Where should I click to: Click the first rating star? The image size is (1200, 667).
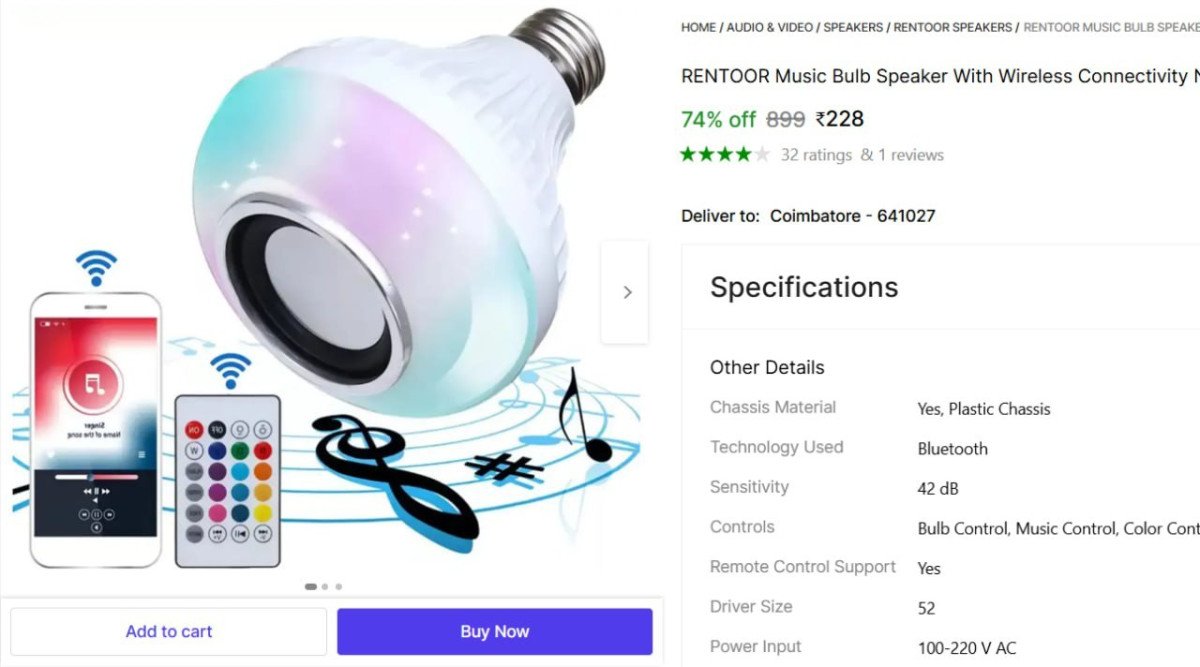coord(690,154)
